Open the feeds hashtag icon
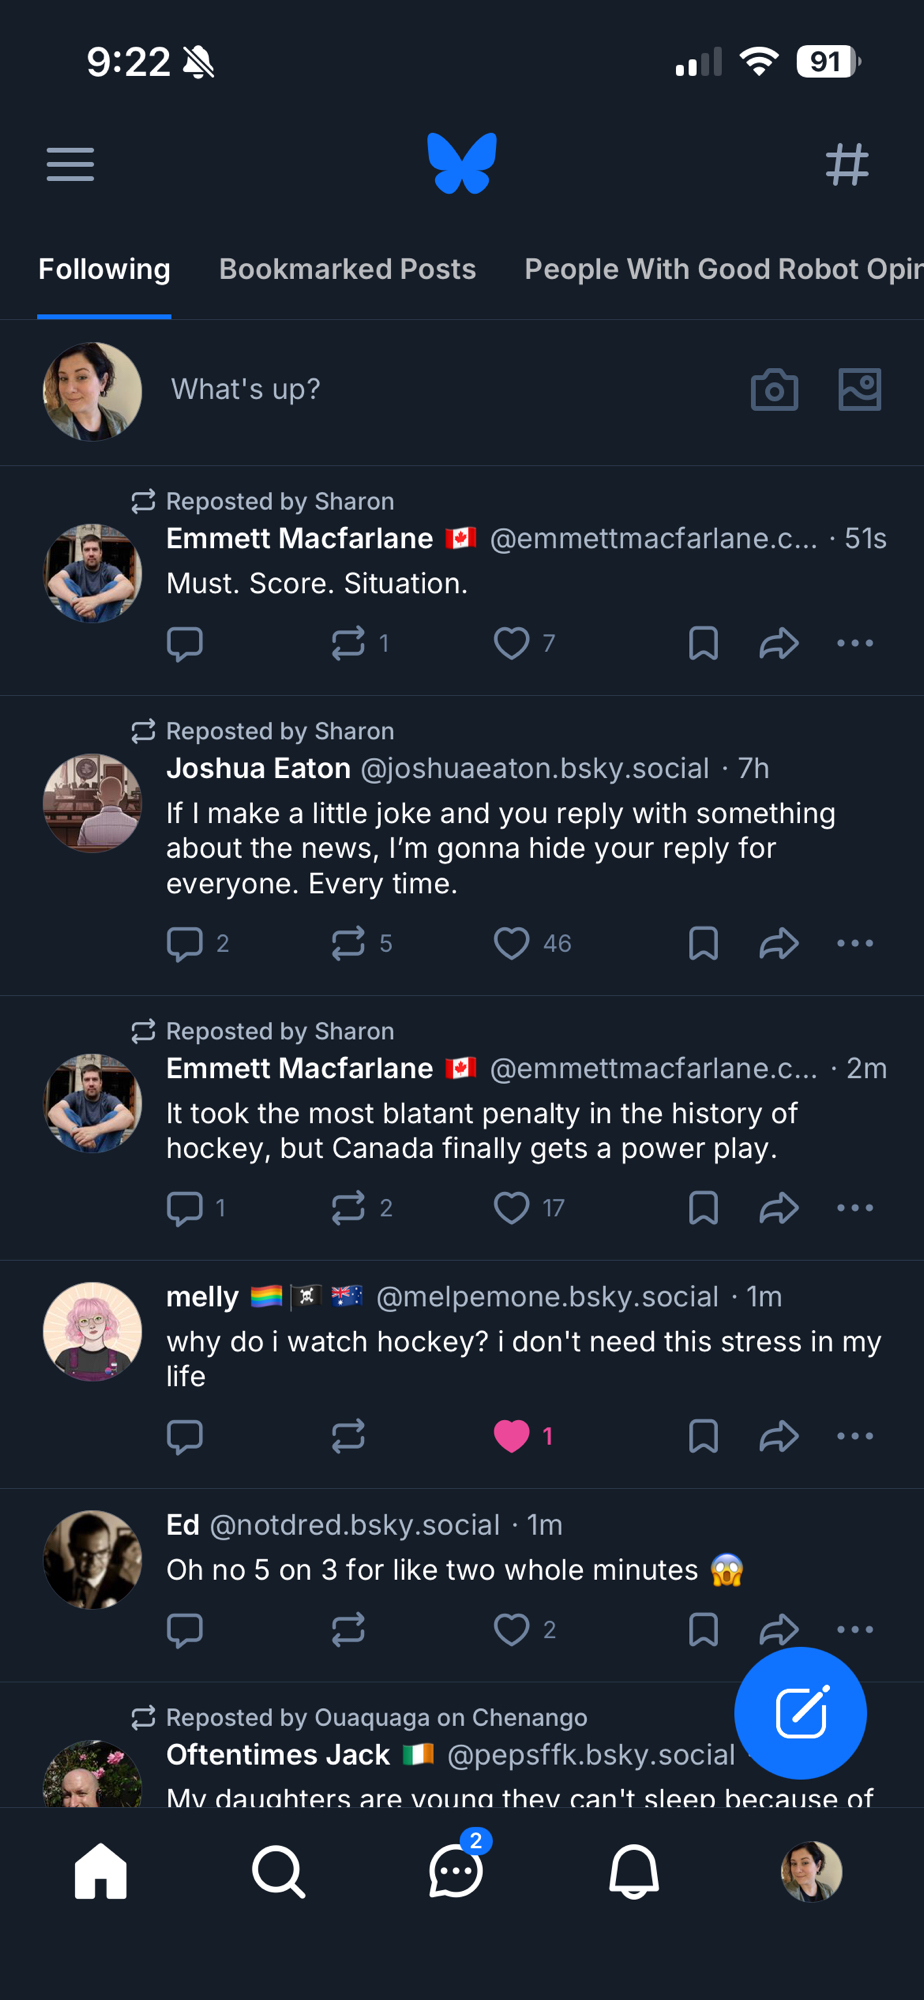 [x=847, y=164]
